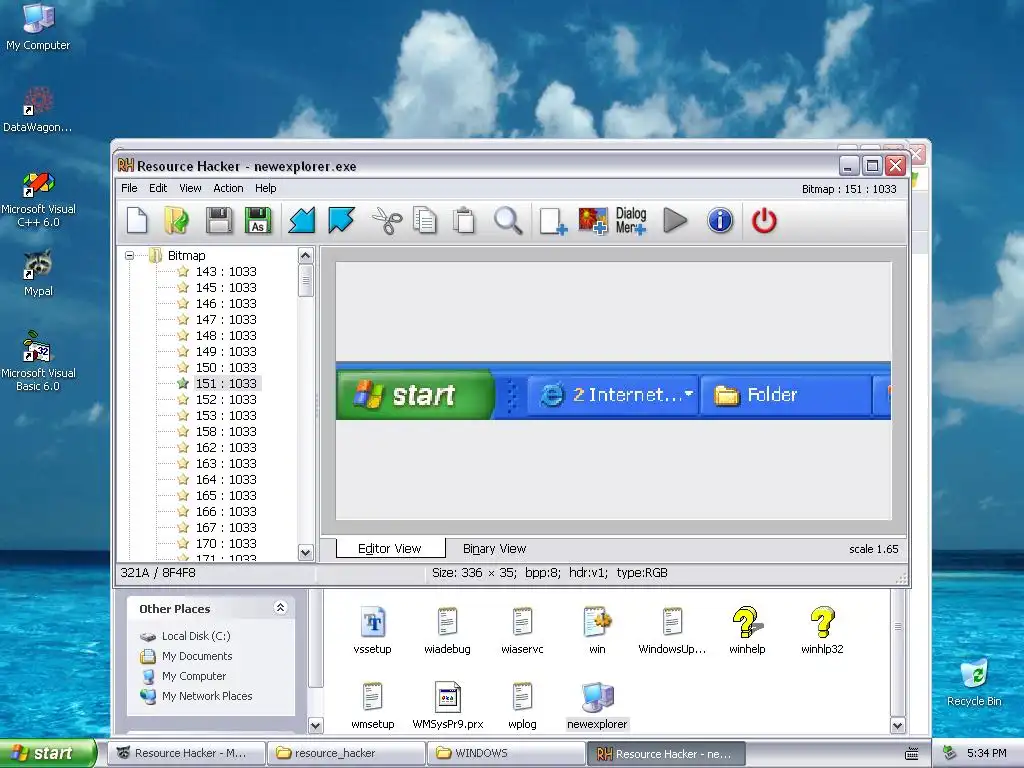Screen dimensions: 1024x768
Task: Switch to resource_hacker taskbar button
Action: (x=345, y=753)
